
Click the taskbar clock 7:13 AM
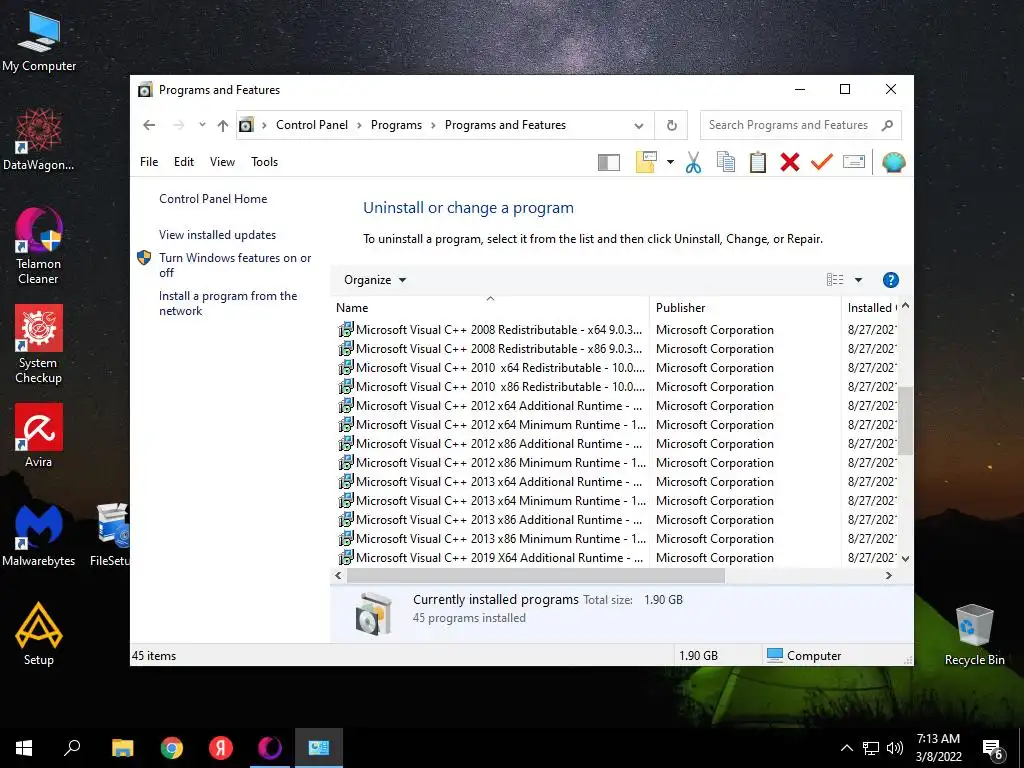tap(938, 739)
